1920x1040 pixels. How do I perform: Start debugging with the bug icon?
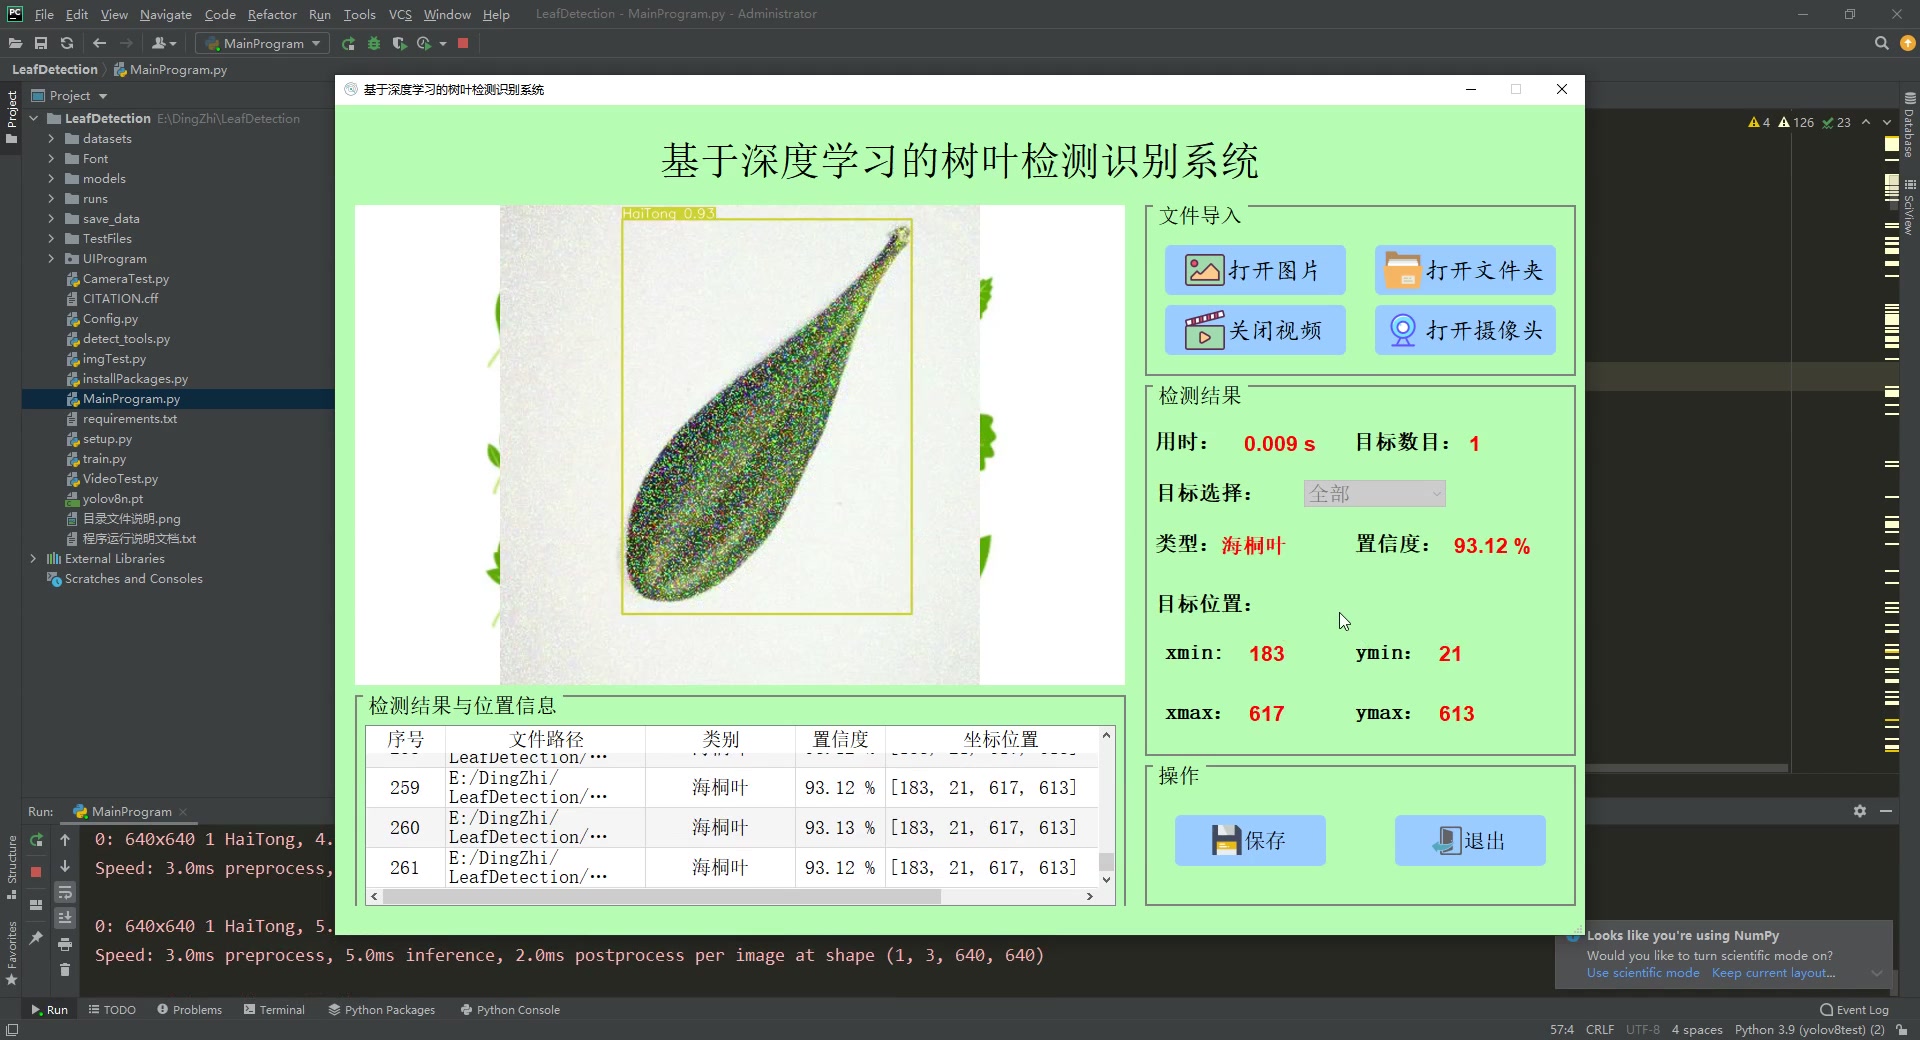coord(373,44)
